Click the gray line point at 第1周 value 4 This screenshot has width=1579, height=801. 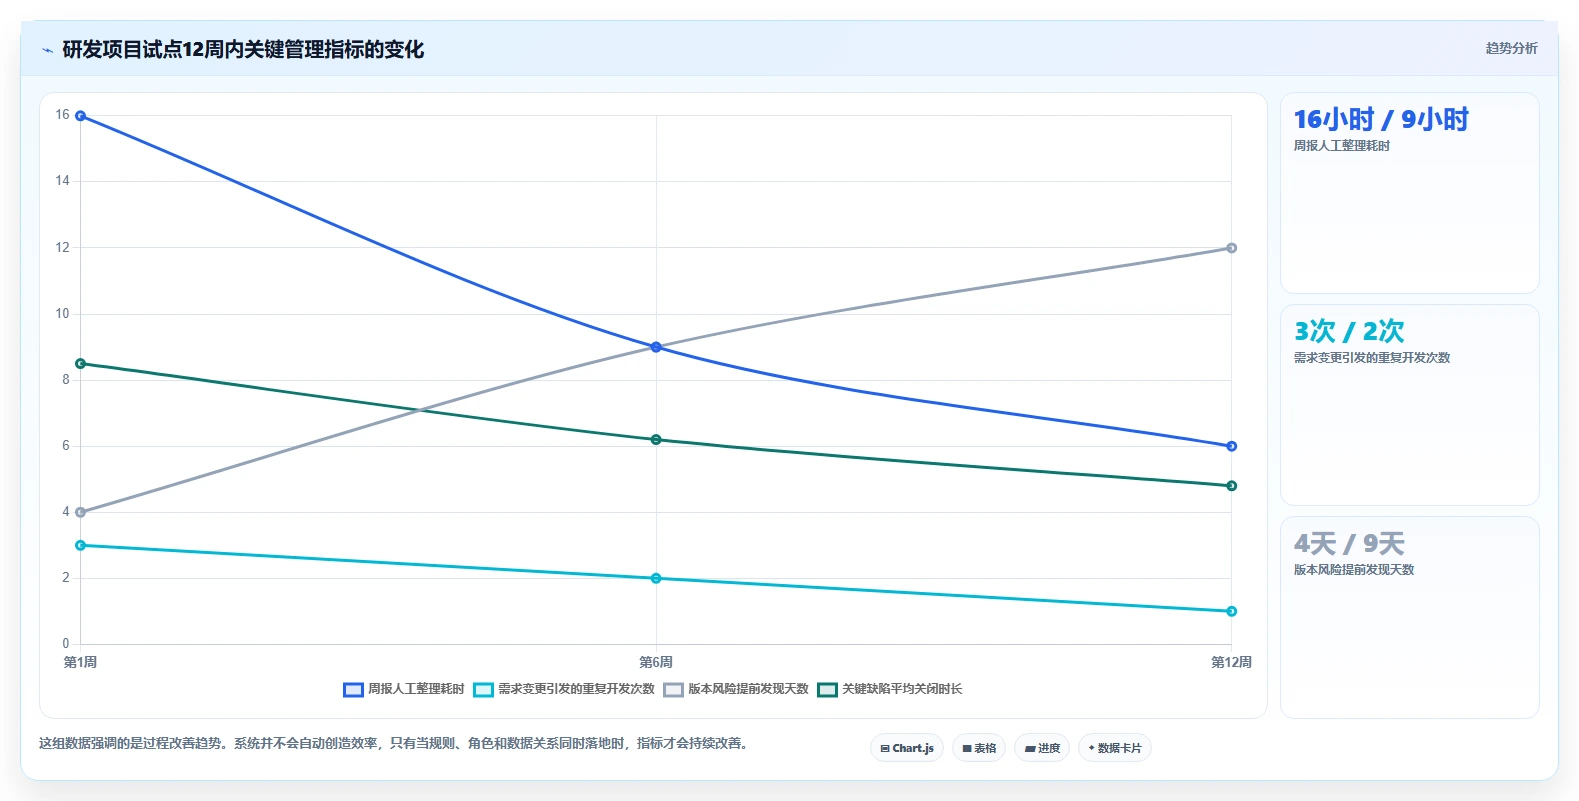81,512
